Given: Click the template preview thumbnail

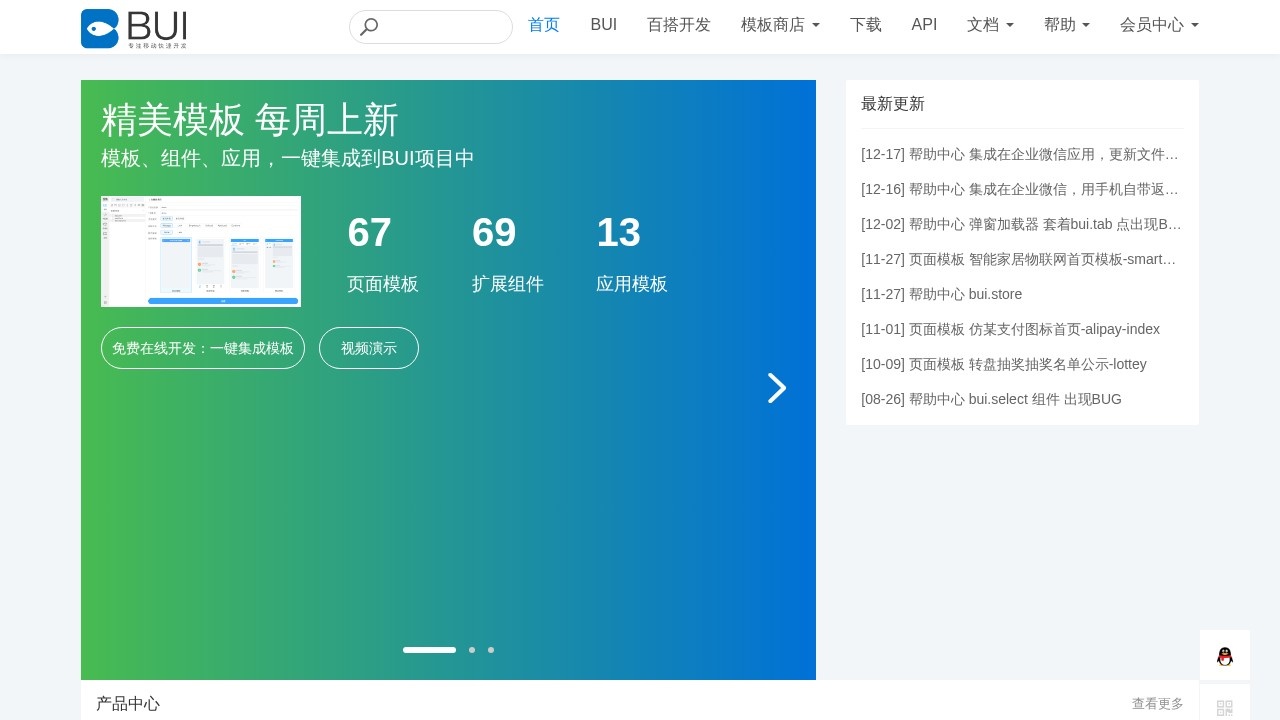Looking at the screenshot, I should coord(201,251).
